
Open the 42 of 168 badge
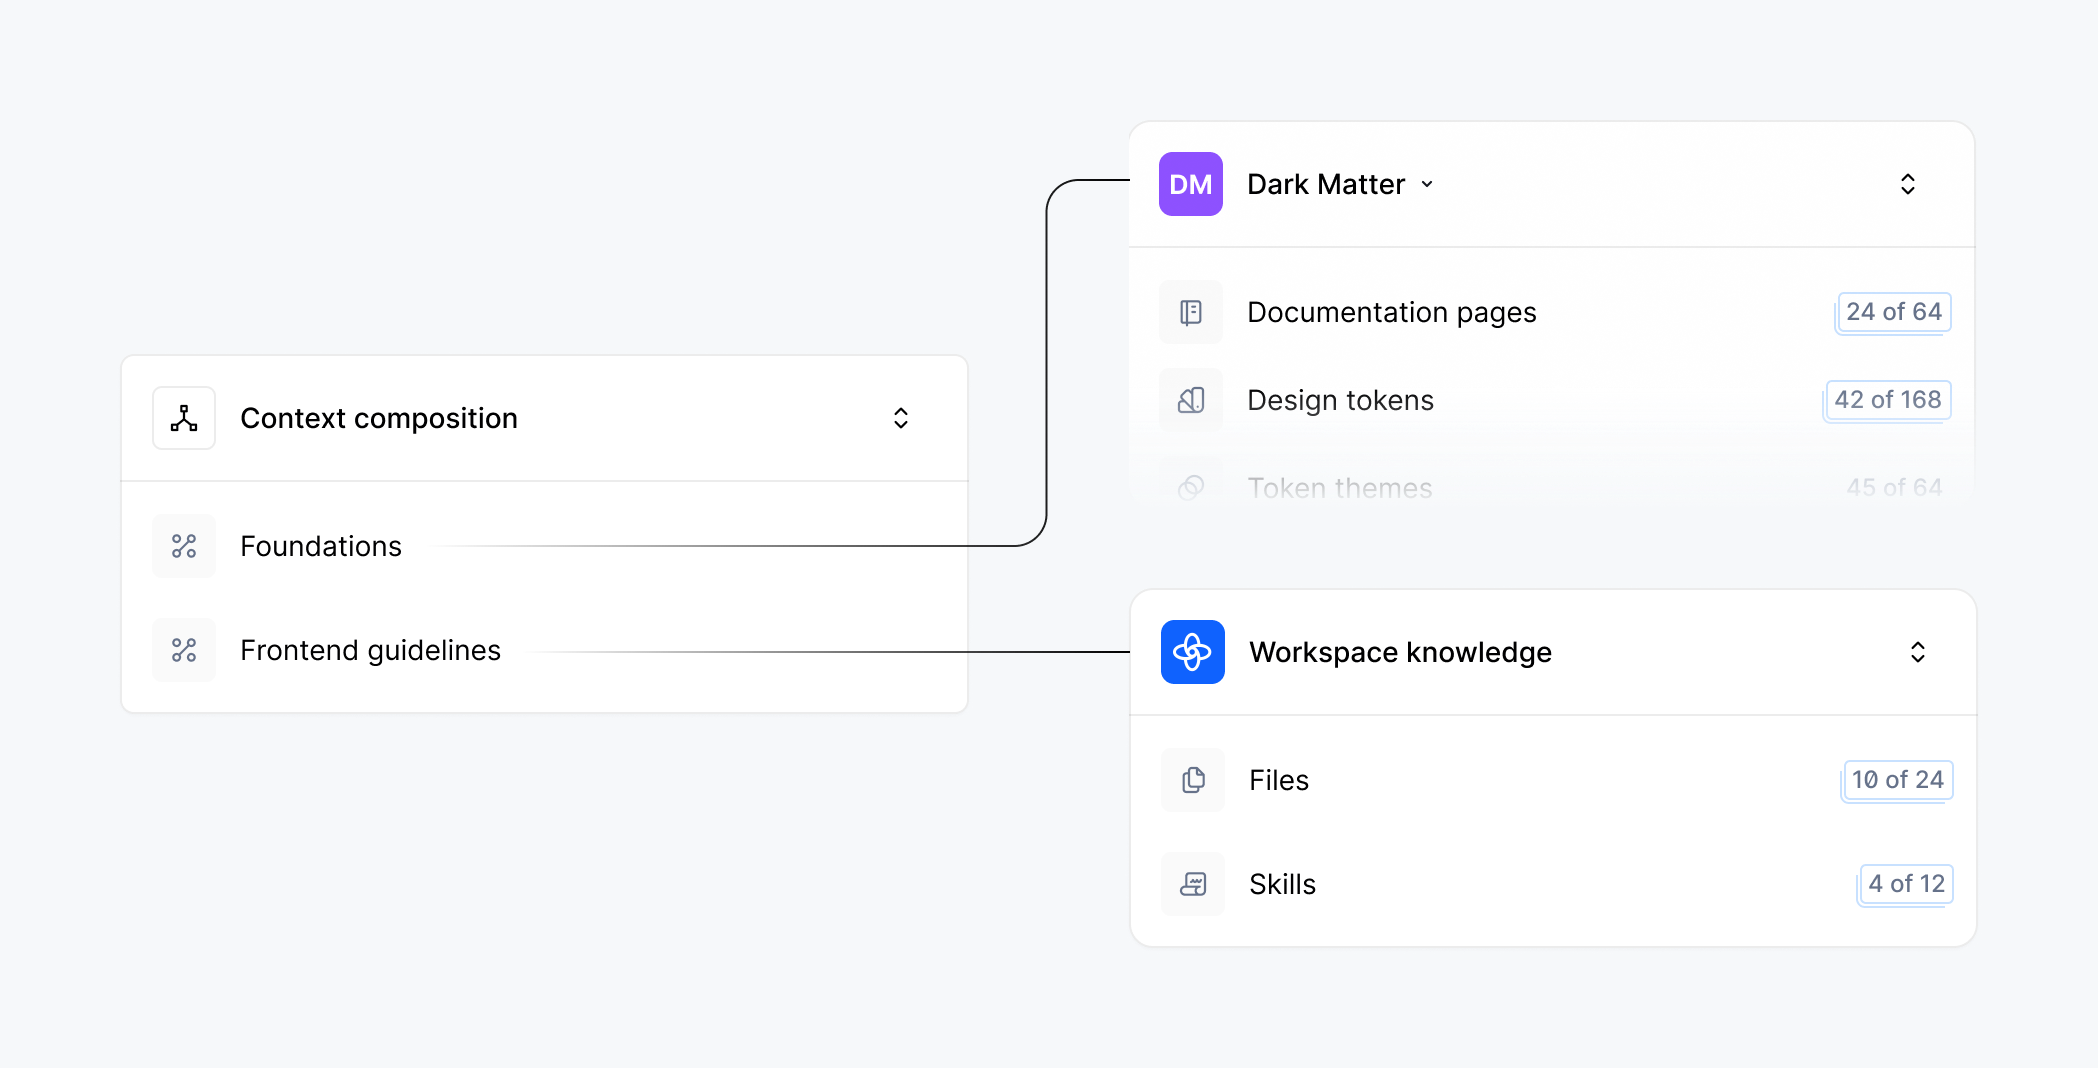pos(1888,400)
